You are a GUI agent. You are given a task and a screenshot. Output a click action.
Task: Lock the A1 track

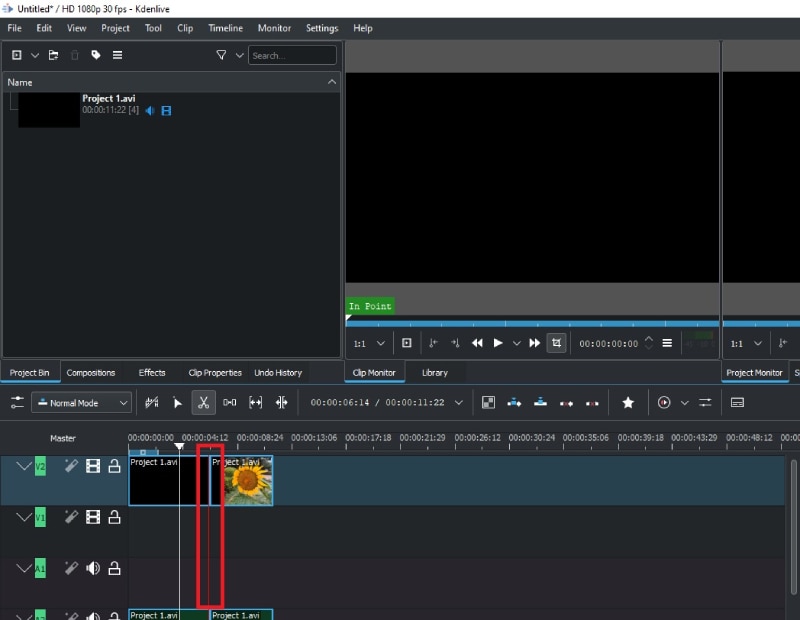point(114,568)
